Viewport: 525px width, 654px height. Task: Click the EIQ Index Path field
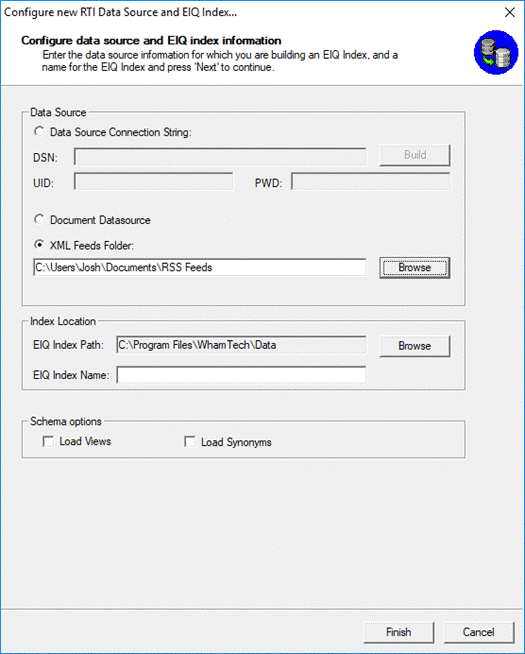[x=241, y=345]
